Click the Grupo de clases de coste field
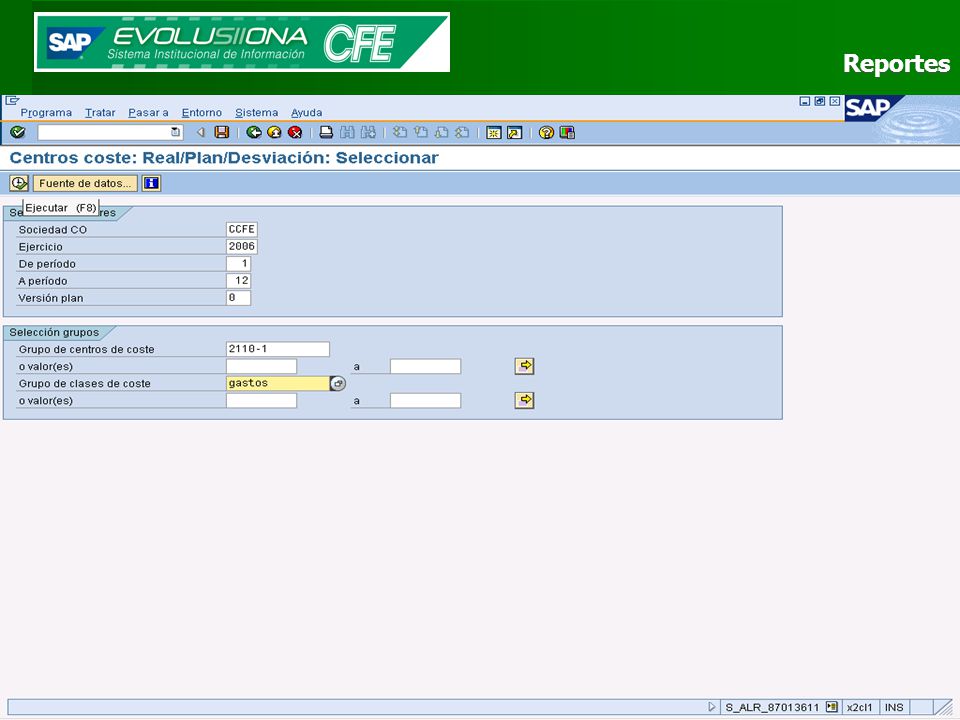Viewport: 960px width, 720px height. coord(277,383)
